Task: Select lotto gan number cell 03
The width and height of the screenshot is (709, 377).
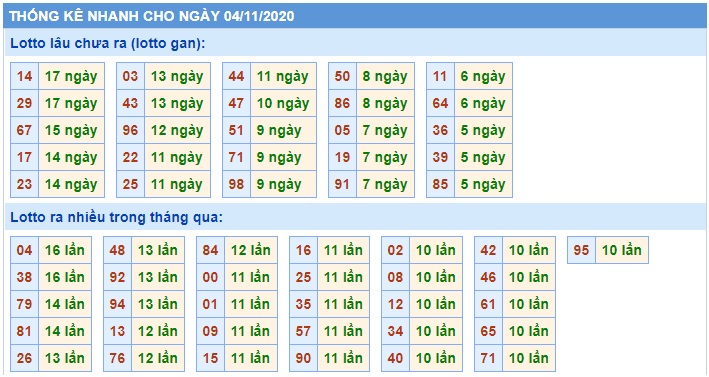Action: 130,76
